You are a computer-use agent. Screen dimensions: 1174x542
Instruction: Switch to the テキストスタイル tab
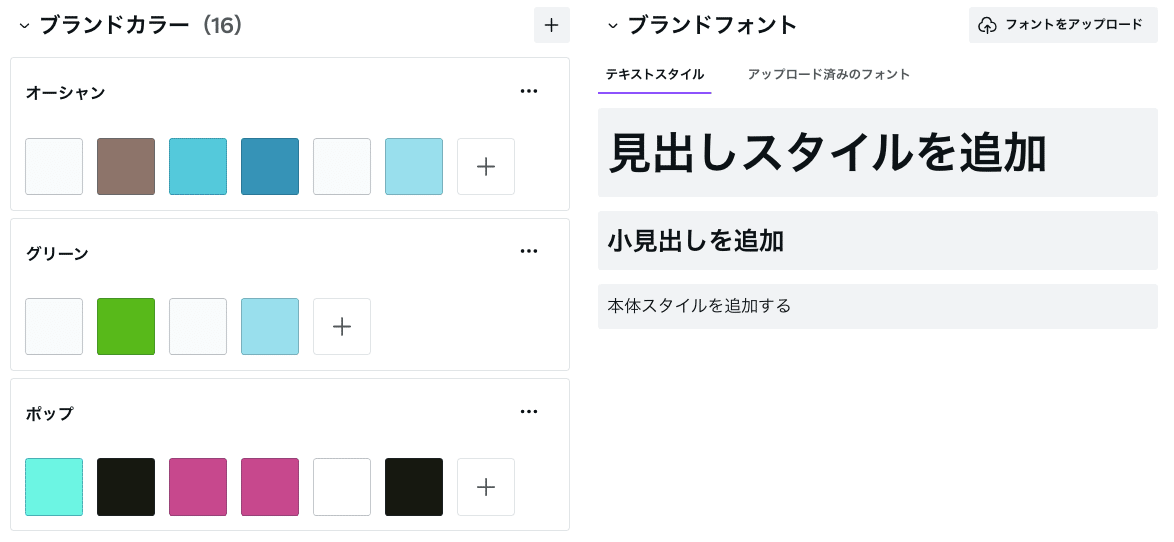tap(654, 74)
